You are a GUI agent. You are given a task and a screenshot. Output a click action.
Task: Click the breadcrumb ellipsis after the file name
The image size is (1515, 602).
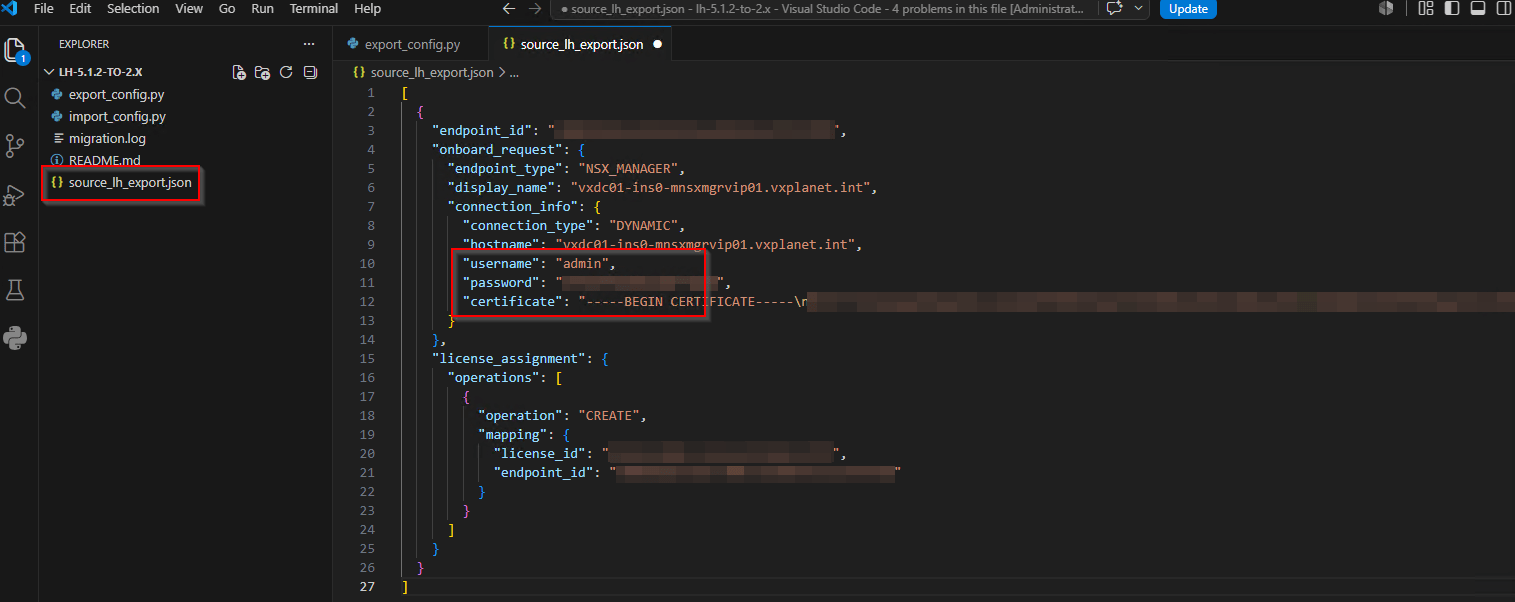click(514, 73)
